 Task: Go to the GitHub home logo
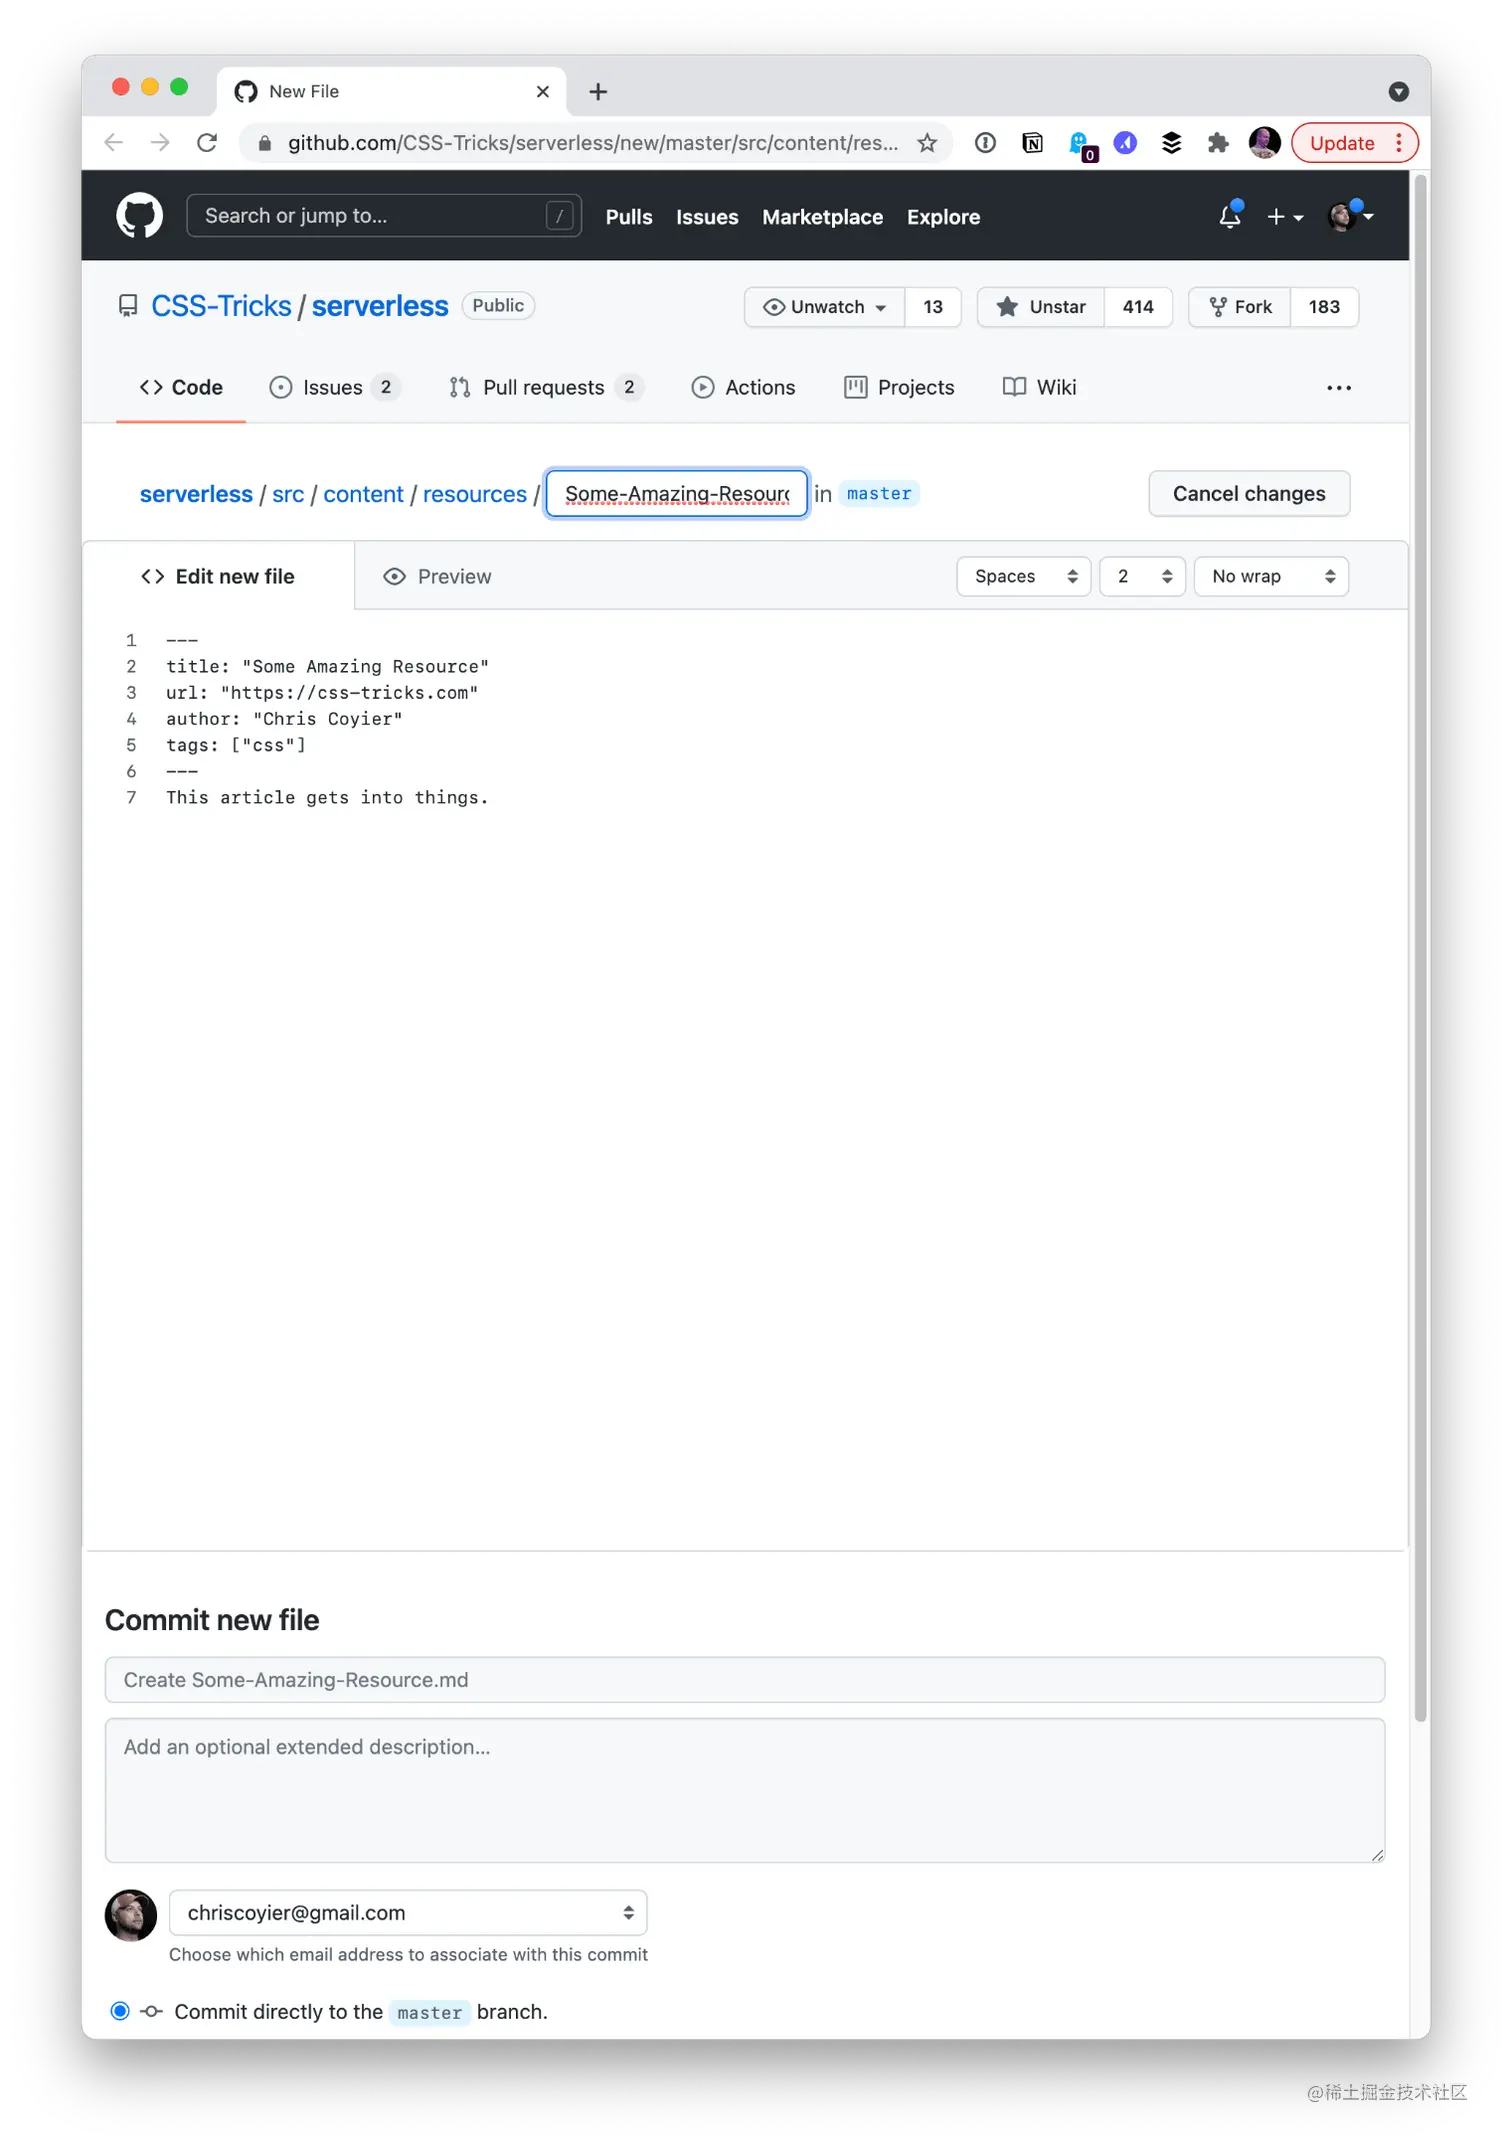[x=139, y=216]
